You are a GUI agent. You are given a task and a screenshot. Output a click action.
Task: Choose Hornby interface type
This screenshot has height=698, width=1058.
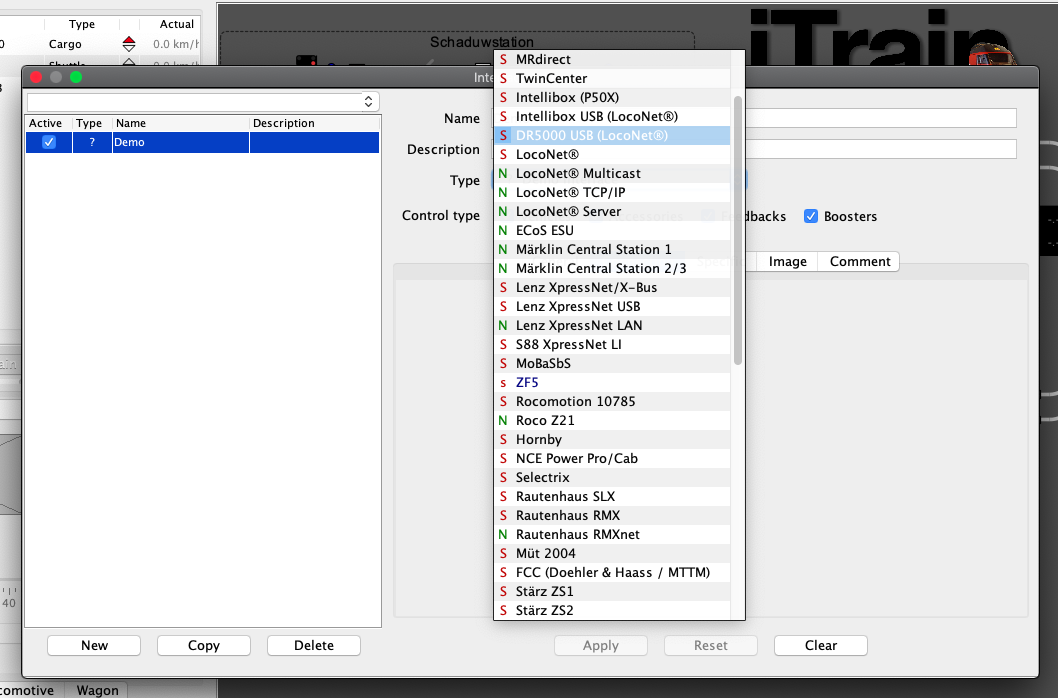(612, 439)
